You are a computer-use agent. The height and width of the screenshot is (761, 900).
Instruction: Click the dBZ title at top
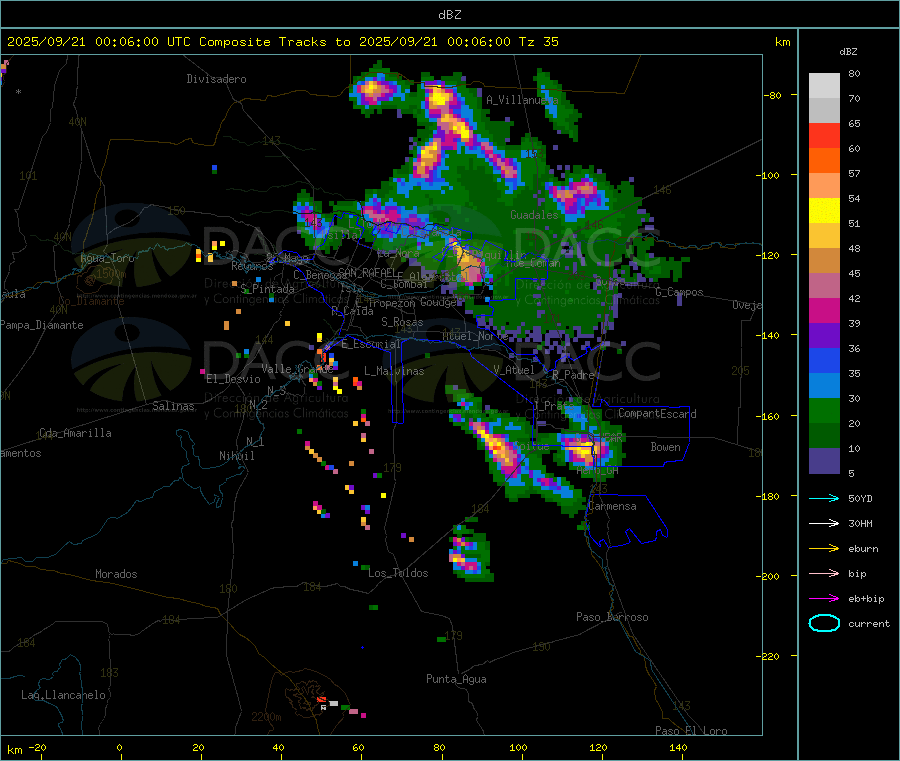[x=449, y=14]
